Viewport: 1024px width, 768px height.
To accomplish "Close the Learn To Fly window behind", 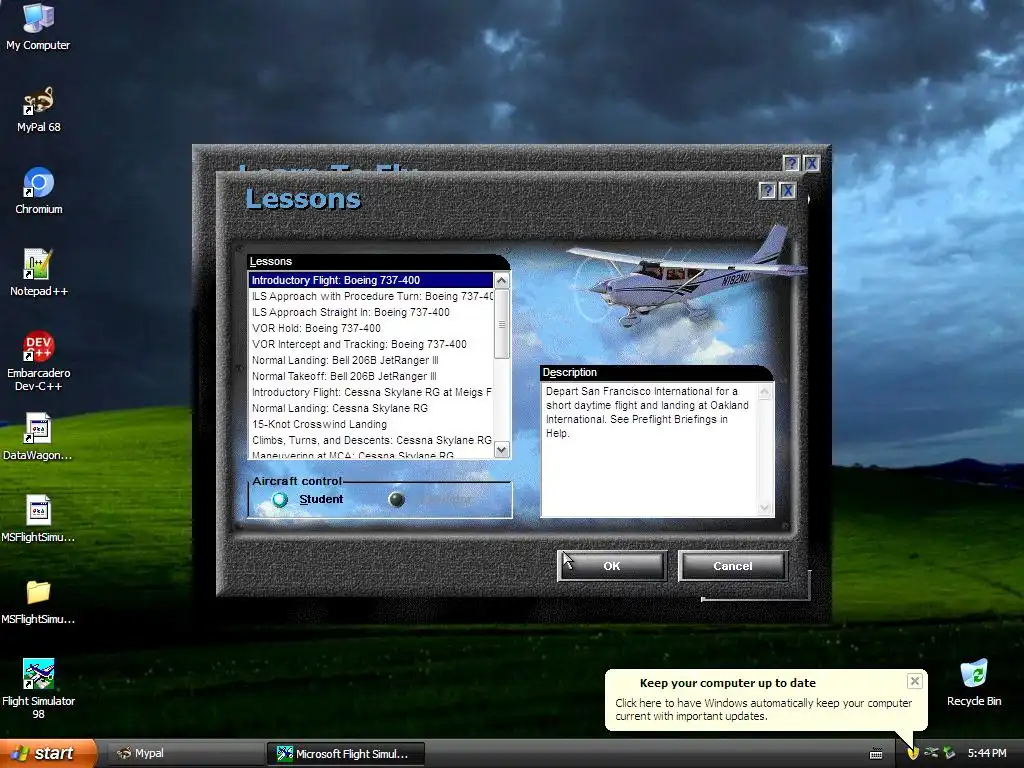I will (x=812, y=163).
